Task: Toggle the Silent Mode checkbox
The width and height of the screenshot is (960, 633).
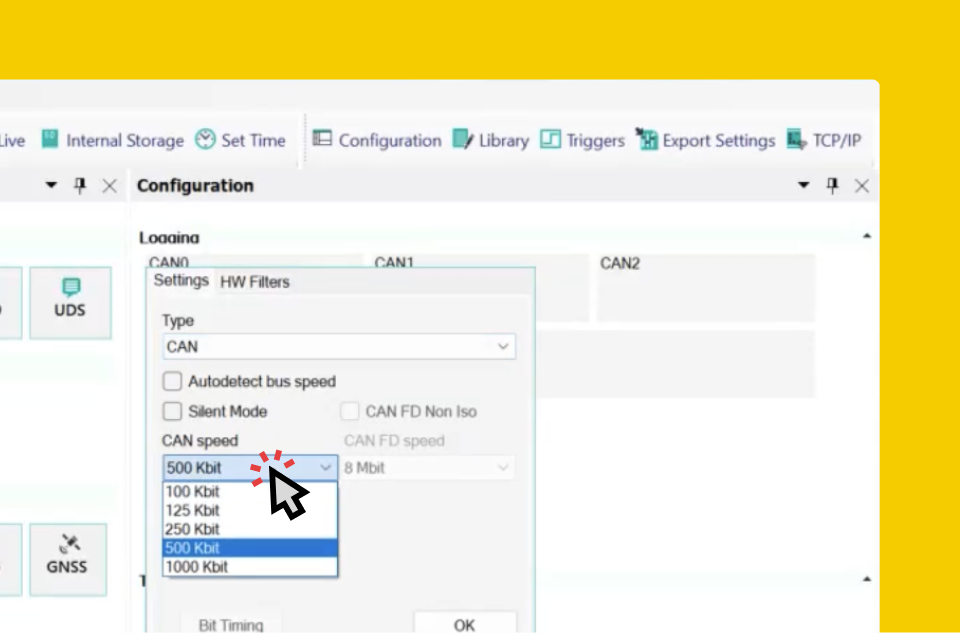Action: click(x=172, y=411)
